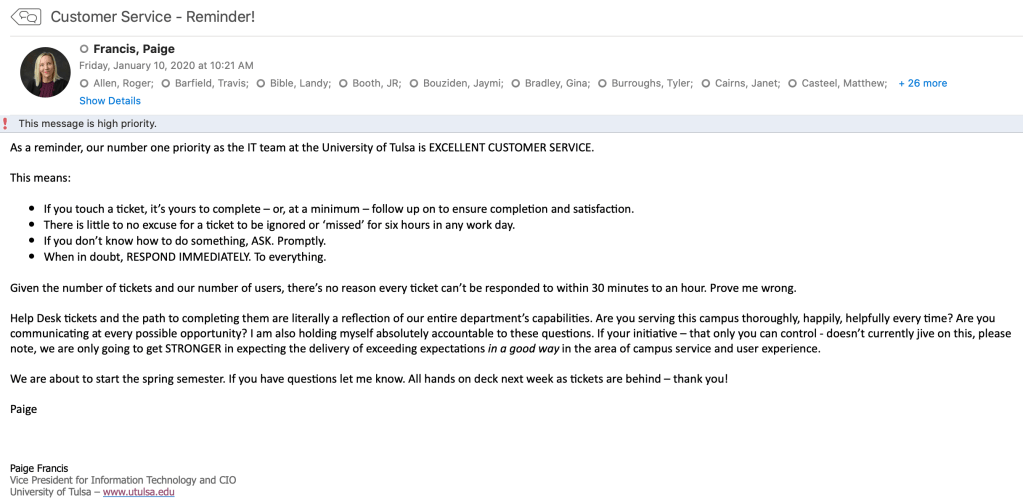The height and width of the screenshot is (503, 1023).
Task: Expand recipients with '+ 26 more'
Action: [922, 83]
